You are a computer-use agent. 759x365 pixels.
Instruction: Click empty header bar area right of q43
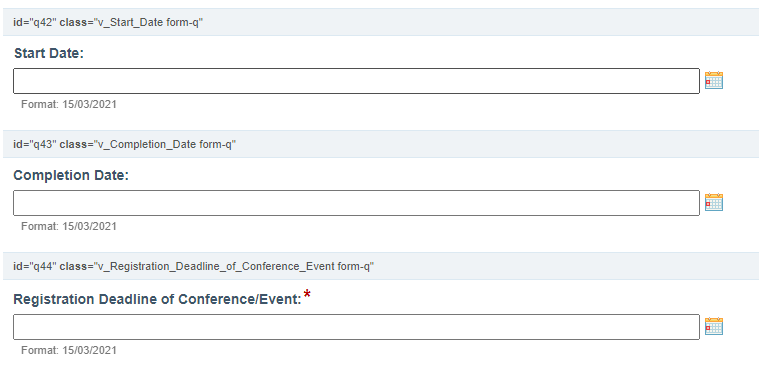498,144
